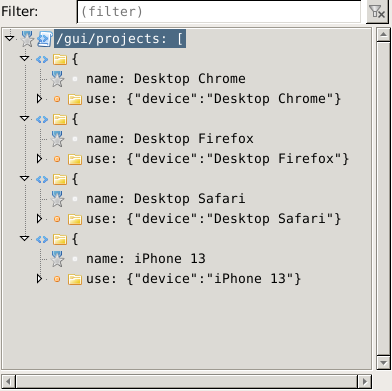Click the horizontal scrollbar left arrow
The width and height of the screenshot is (392, 391).
pos(8,381)
